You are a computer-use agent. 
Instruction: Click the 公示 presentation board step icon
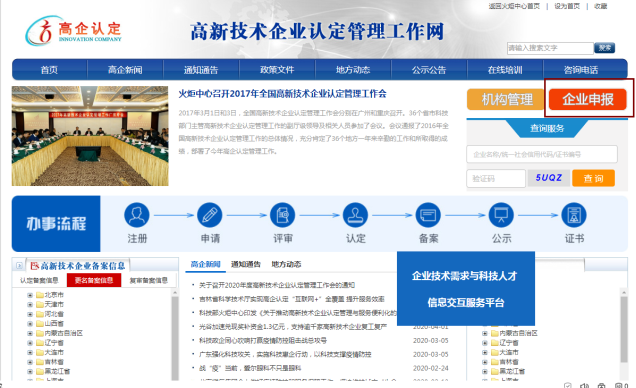pyautogui.click(x=501, y=215)
